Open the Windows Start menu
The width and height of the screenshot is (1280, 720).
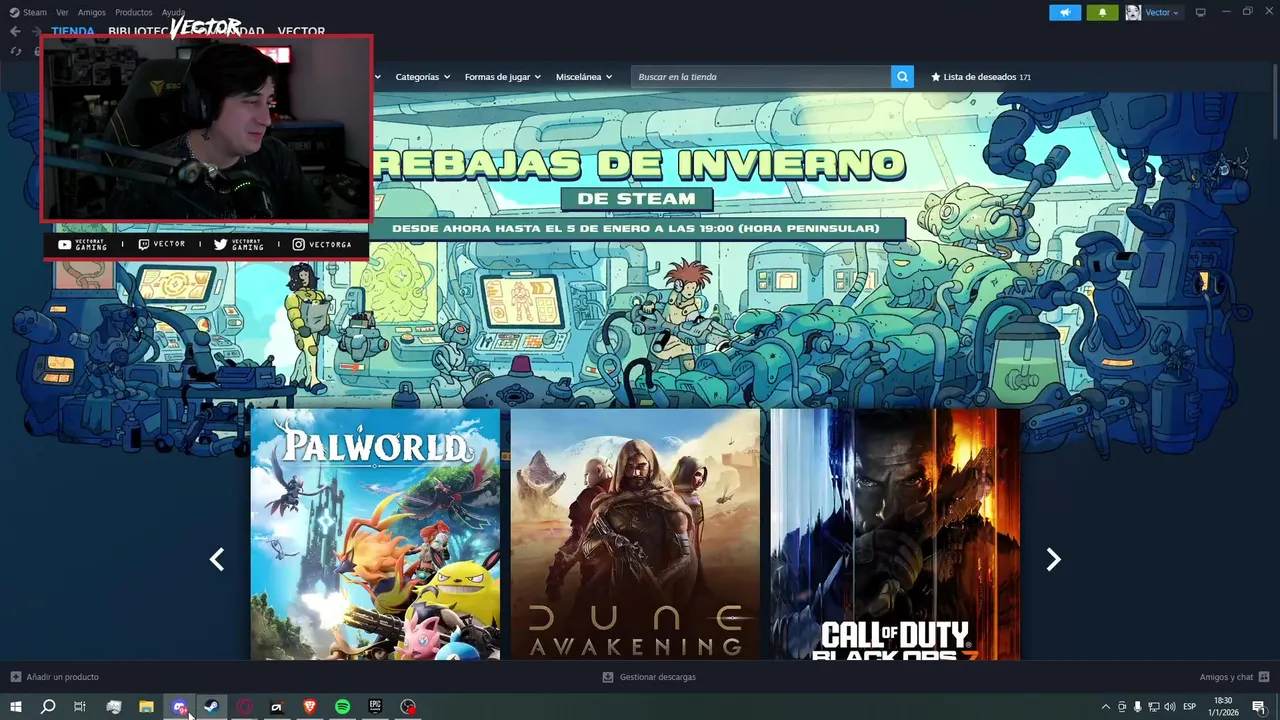[15, 707]
